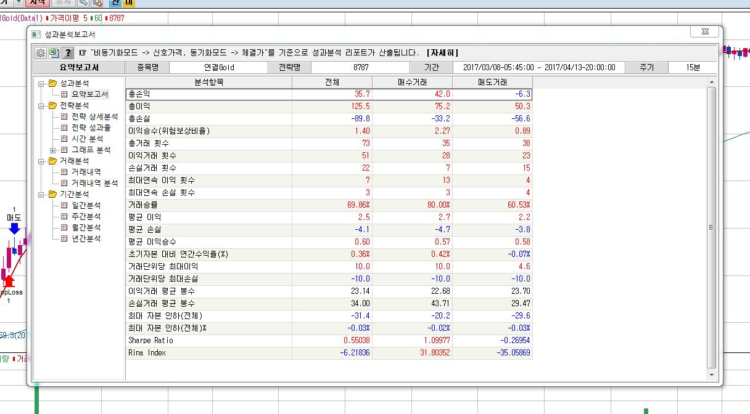Image resolution: width=750 pixels, height=414 pixels.
Task: Collapse the 성과분석 tree folder
Action: [41, 84]
